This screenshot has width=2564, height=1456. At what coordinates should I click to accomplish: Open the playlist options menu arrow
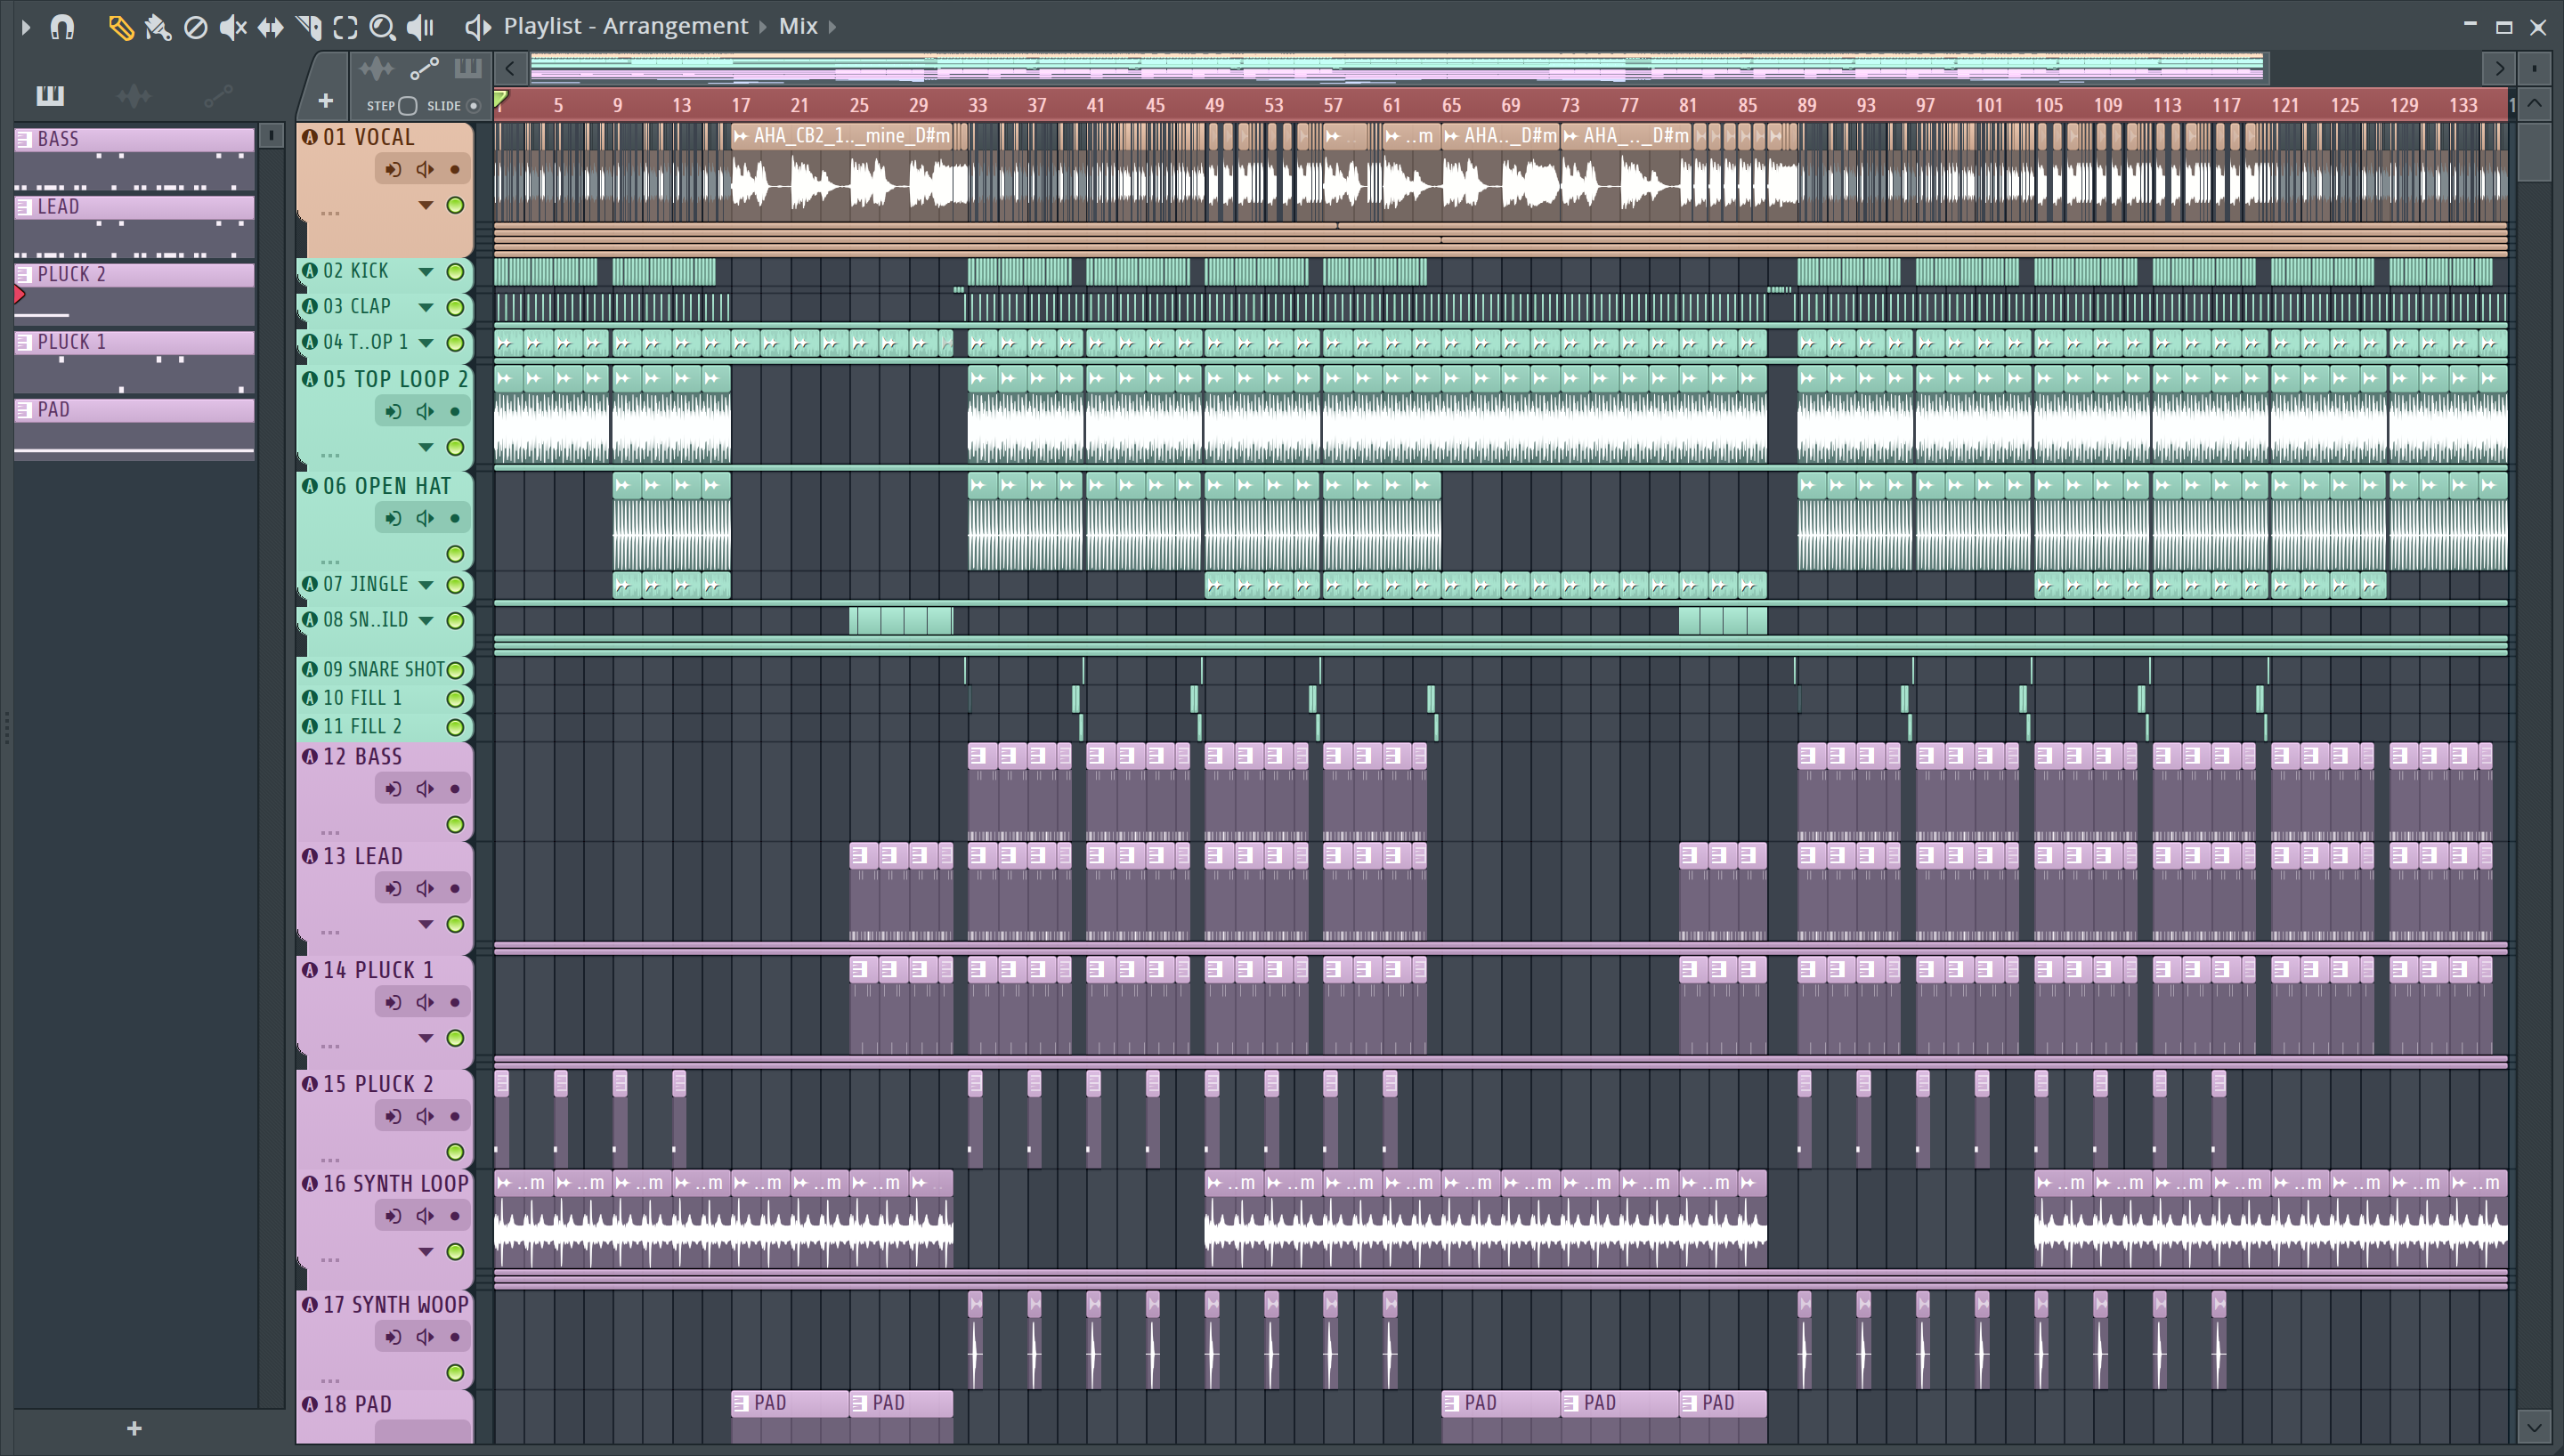pyautogui.click(x=26, y=27)
